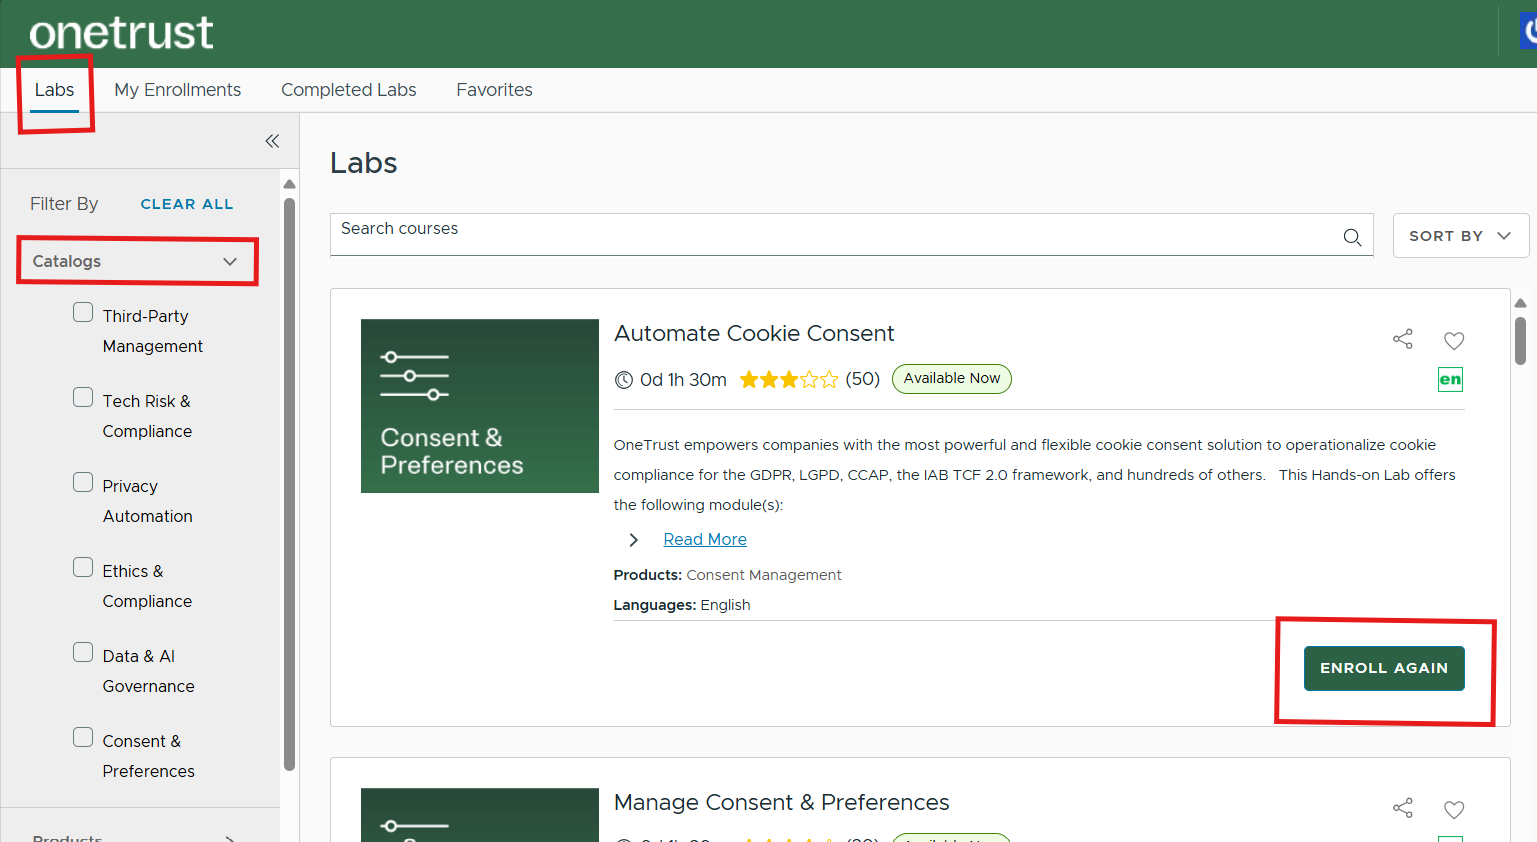Click the clock duration icon

click(624, 380)
